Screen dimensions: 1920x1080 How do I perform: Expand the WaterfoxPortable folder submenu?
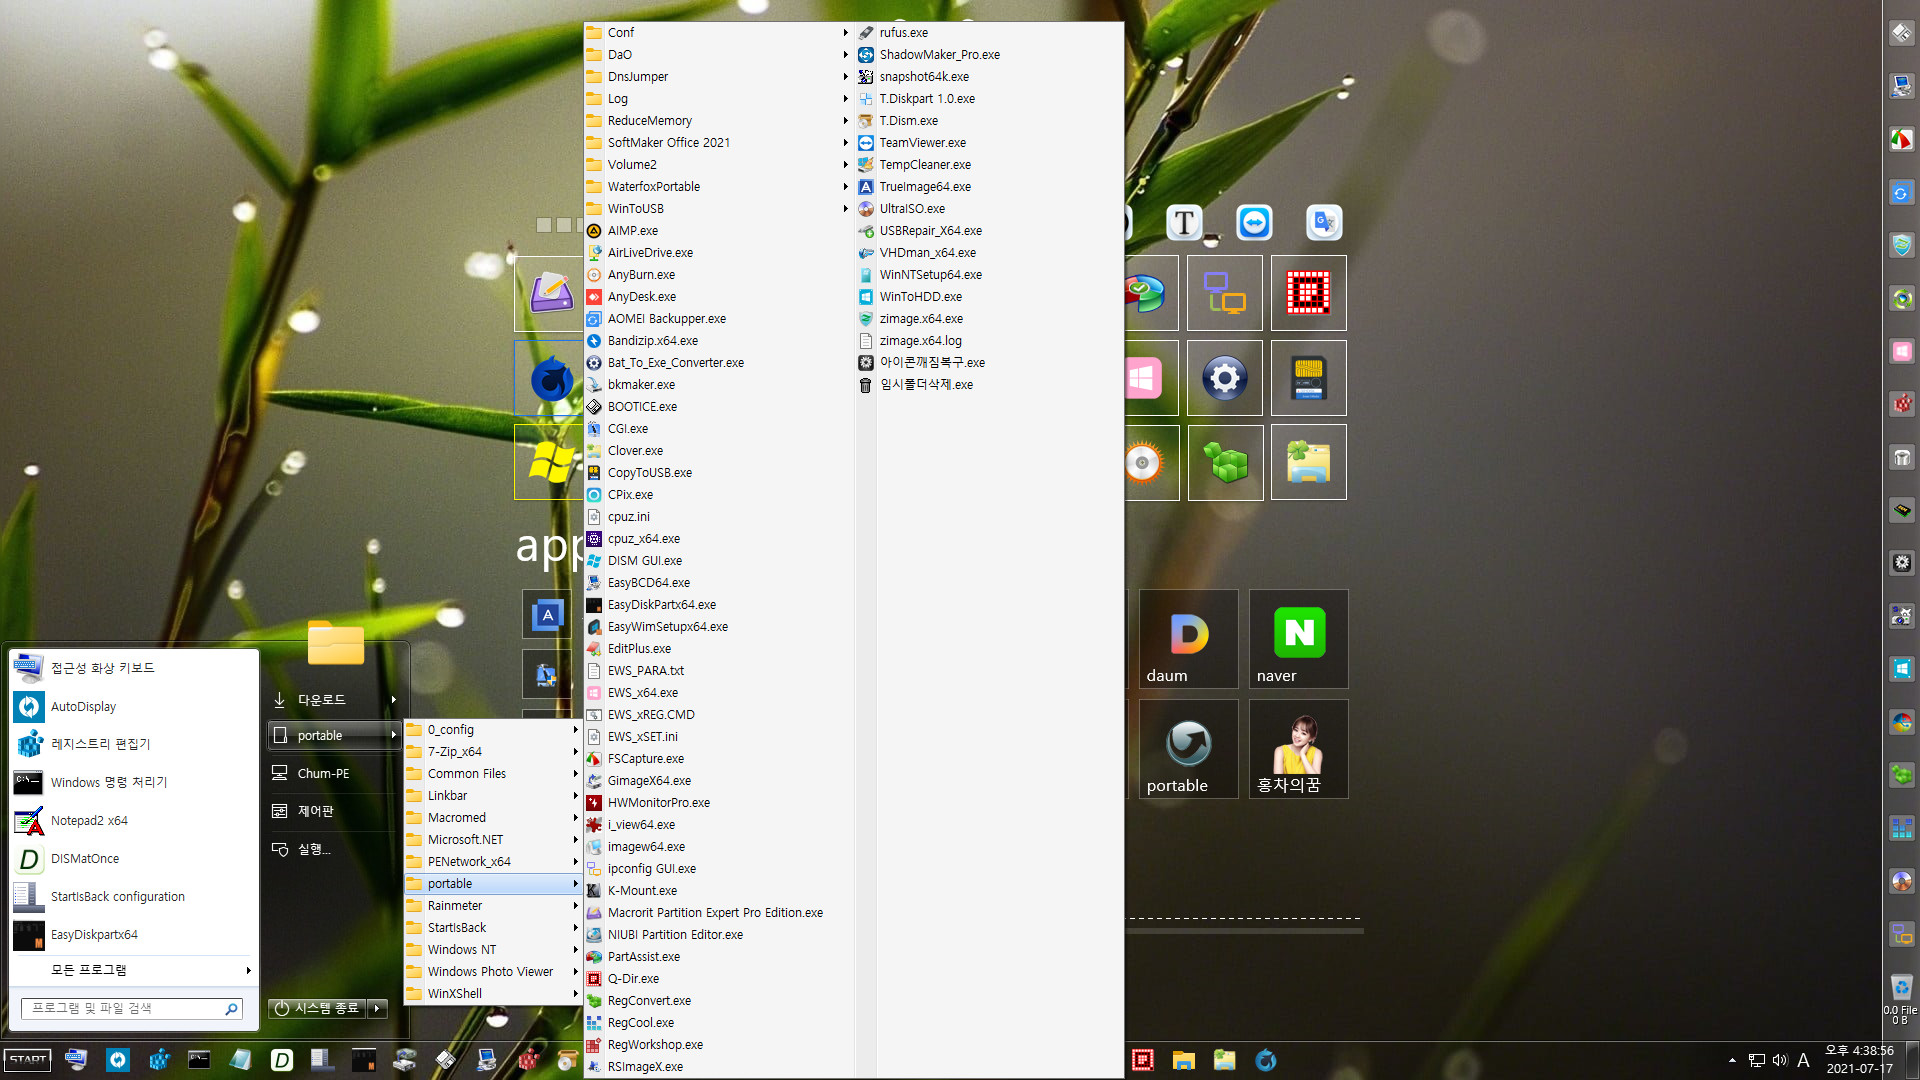point(718,187)
